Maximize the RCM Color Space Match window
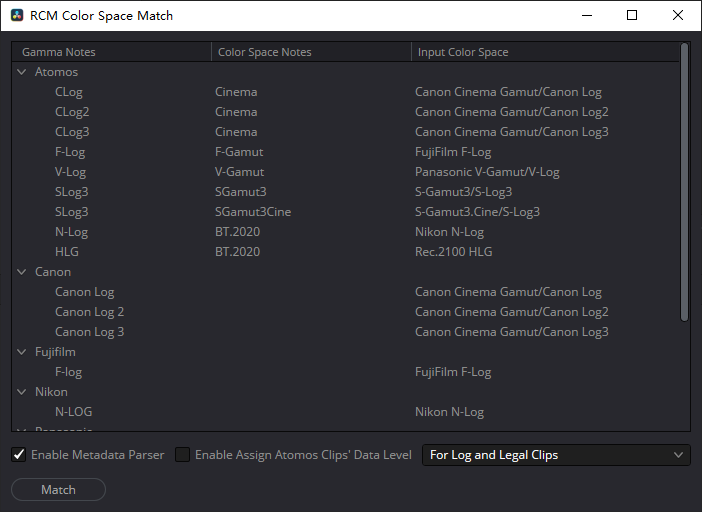702x512 pixels. click(x=632, y=15)
